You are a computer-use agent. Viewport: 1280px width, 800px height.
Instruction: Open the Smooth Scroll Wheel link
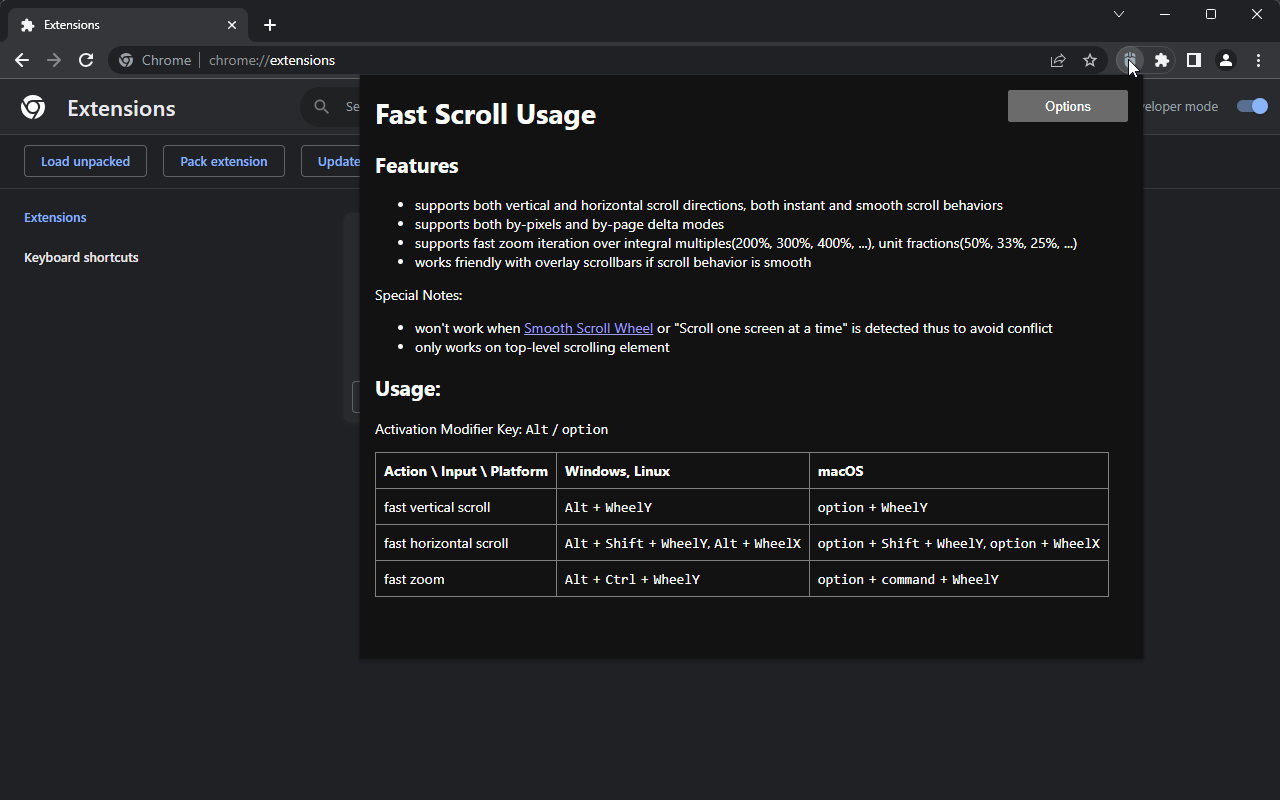click(x=588, y=328)
